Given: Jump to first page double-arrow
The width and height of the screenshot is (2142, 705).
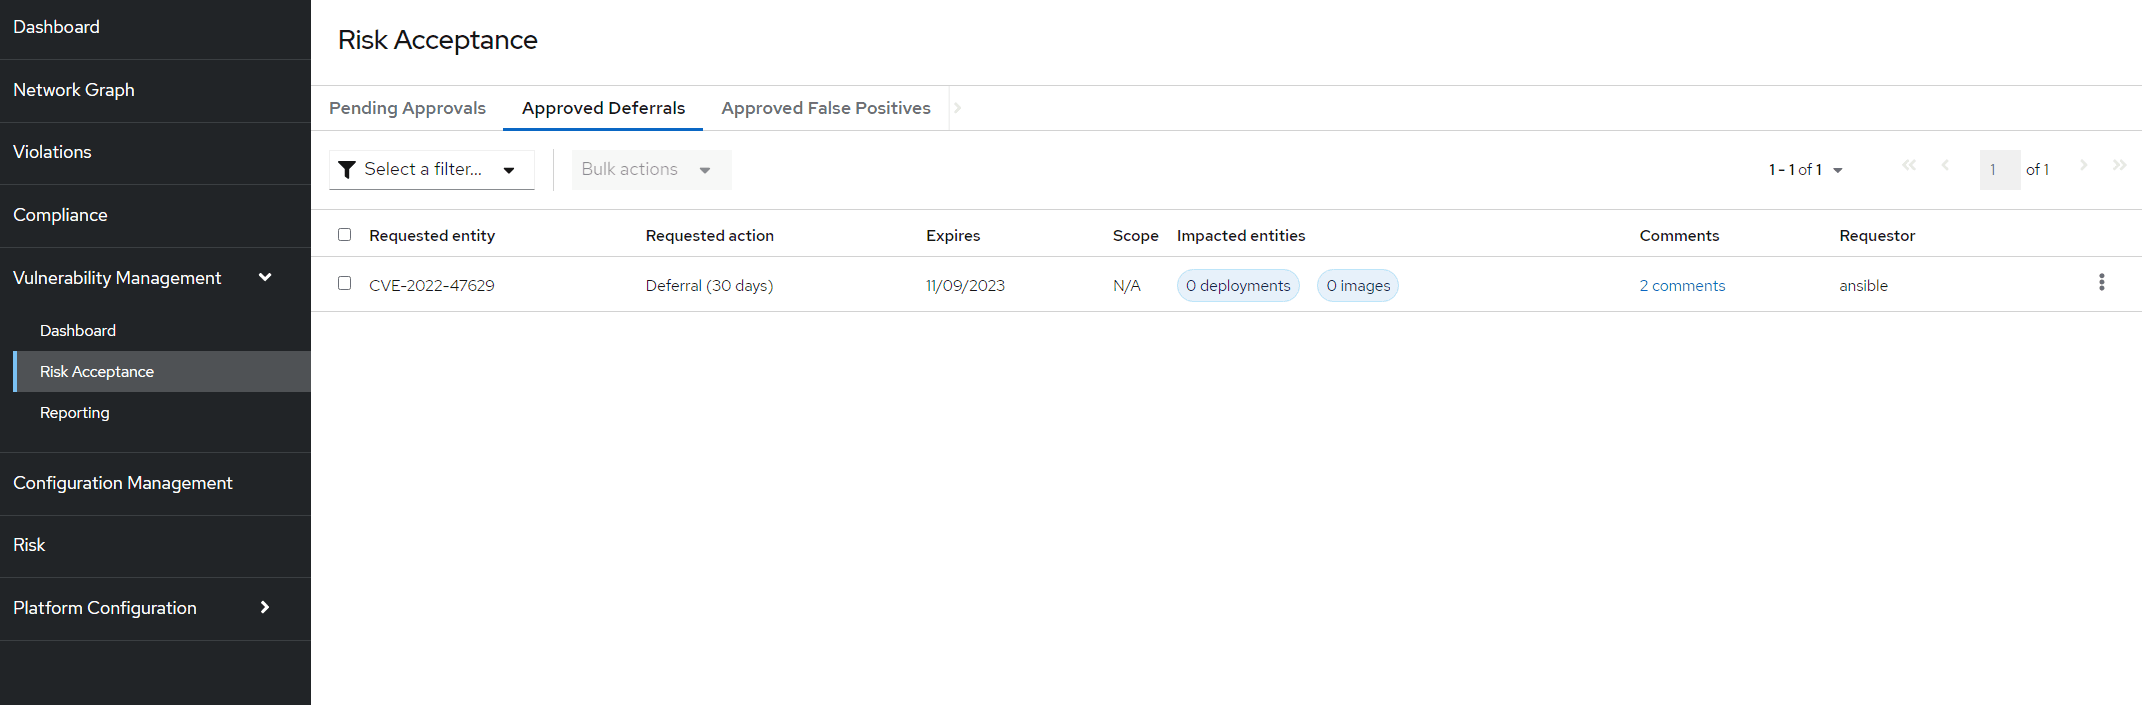Looking at the screenshot, I should [1909, 165].
